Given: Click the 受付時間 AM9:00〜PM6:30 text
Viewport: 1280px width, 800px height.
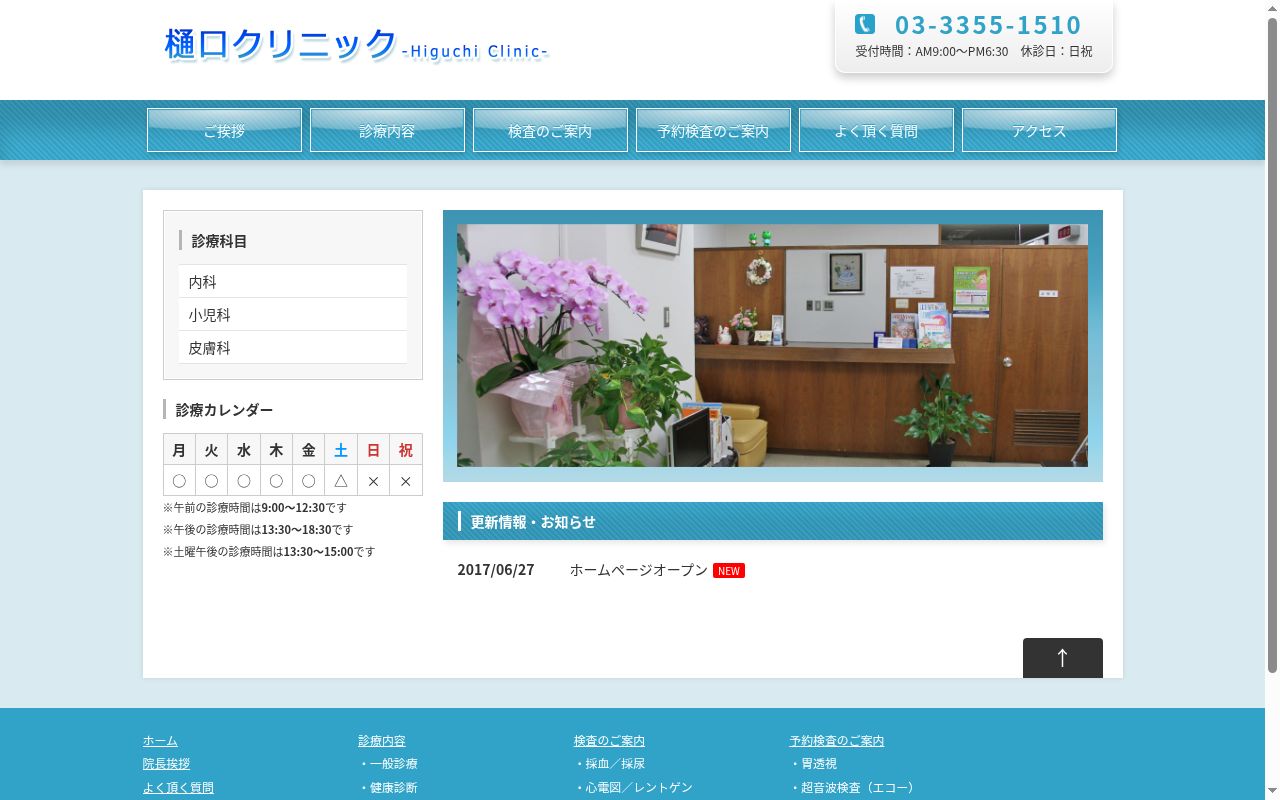Looking at the screenshot, I should click(x=932, y=51).
